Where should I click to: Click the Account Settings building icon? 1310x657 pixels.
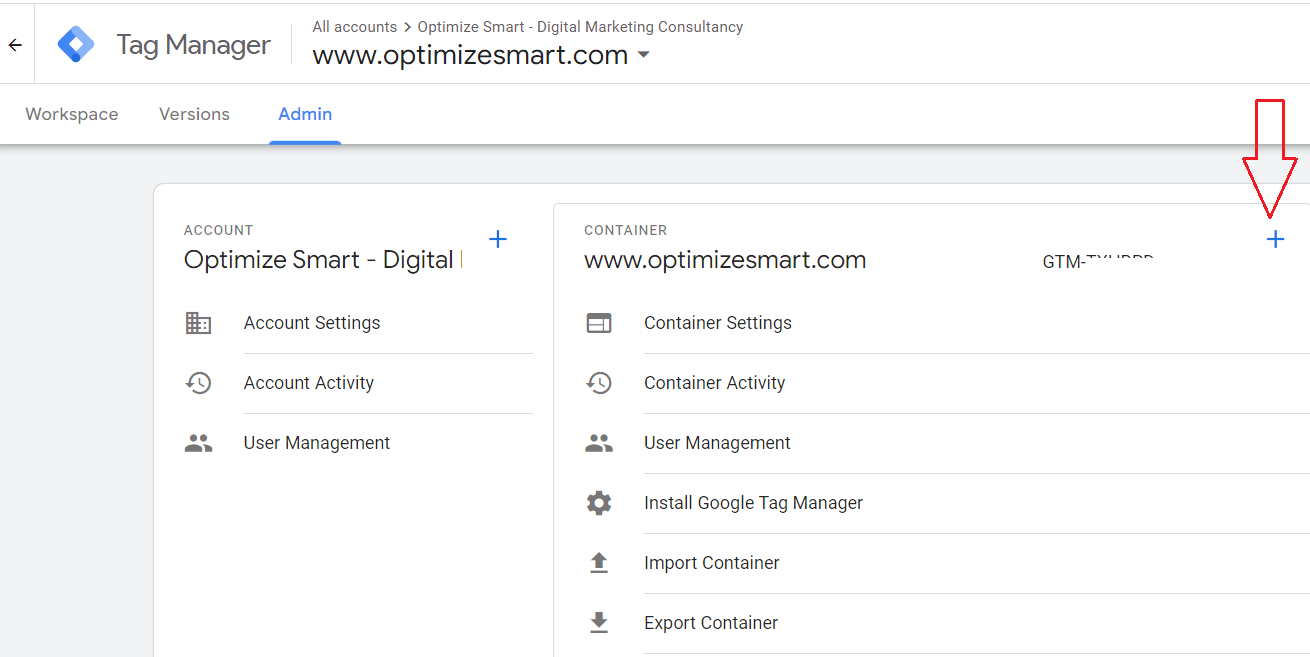point(198,323)
